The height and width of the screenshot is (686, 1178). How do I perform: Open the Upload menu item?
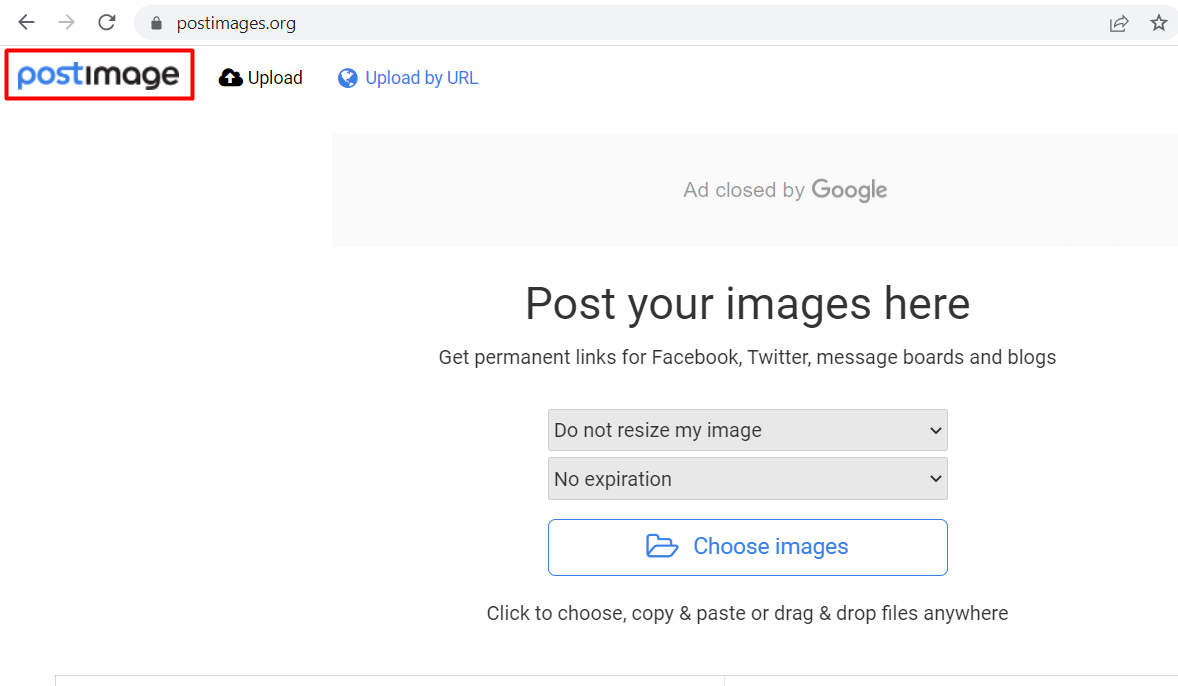tap(261, 78)
